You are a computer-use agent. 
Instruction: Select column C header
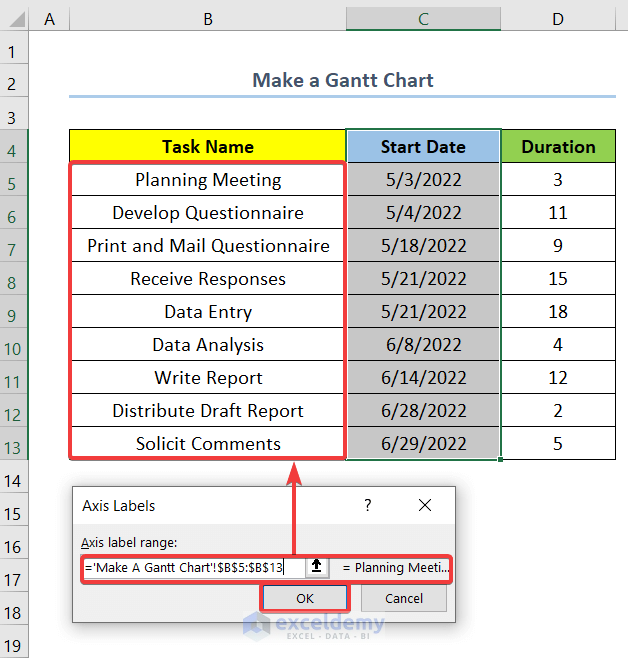coord(423,19)
